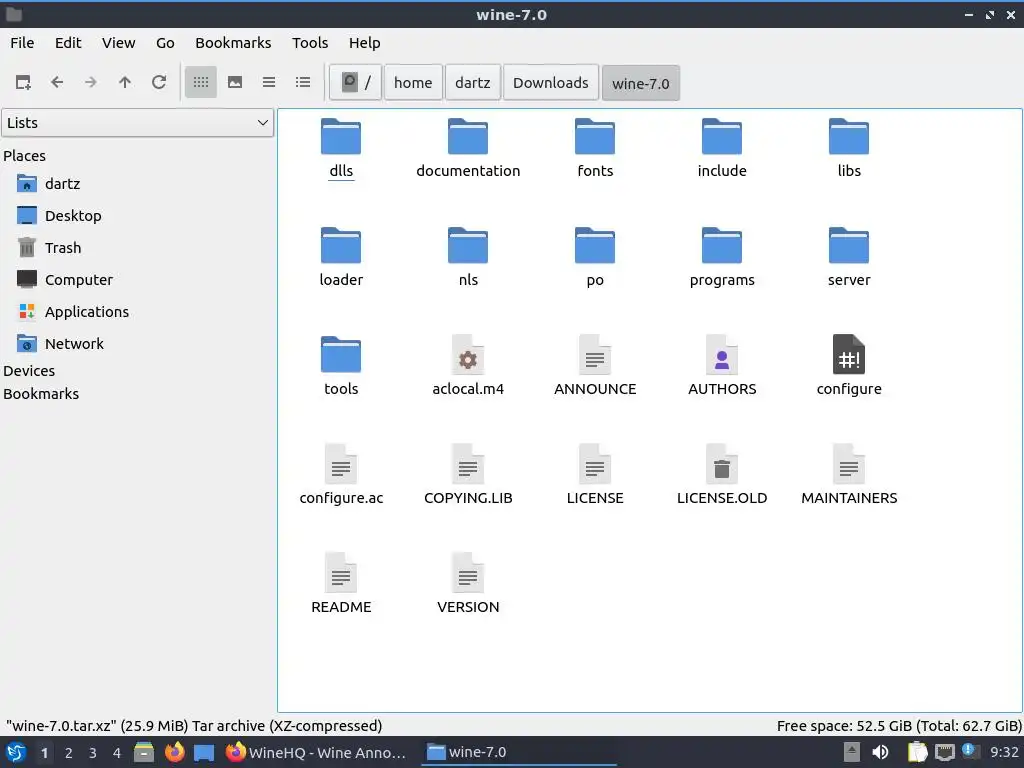Navigate to dartz in path bar
The width and height of the screenshot is (1024, 768).
coord(473,82)
